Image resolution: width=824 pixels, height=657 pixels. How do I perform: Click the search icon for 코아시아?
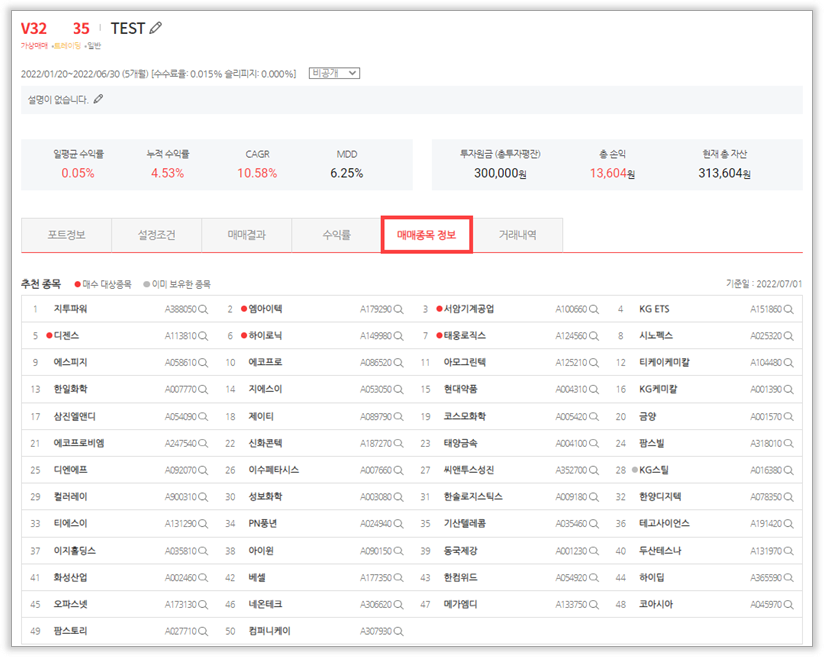pos(788,604)
